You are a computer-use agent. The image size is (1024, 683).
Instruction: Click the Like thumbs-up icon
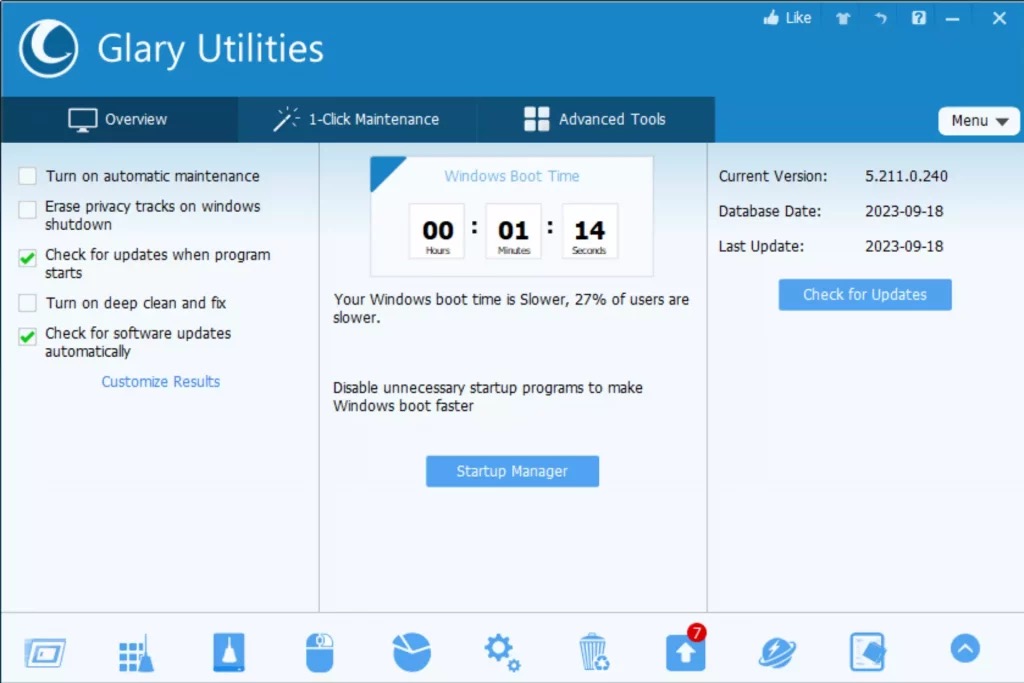tap(771, 18)
